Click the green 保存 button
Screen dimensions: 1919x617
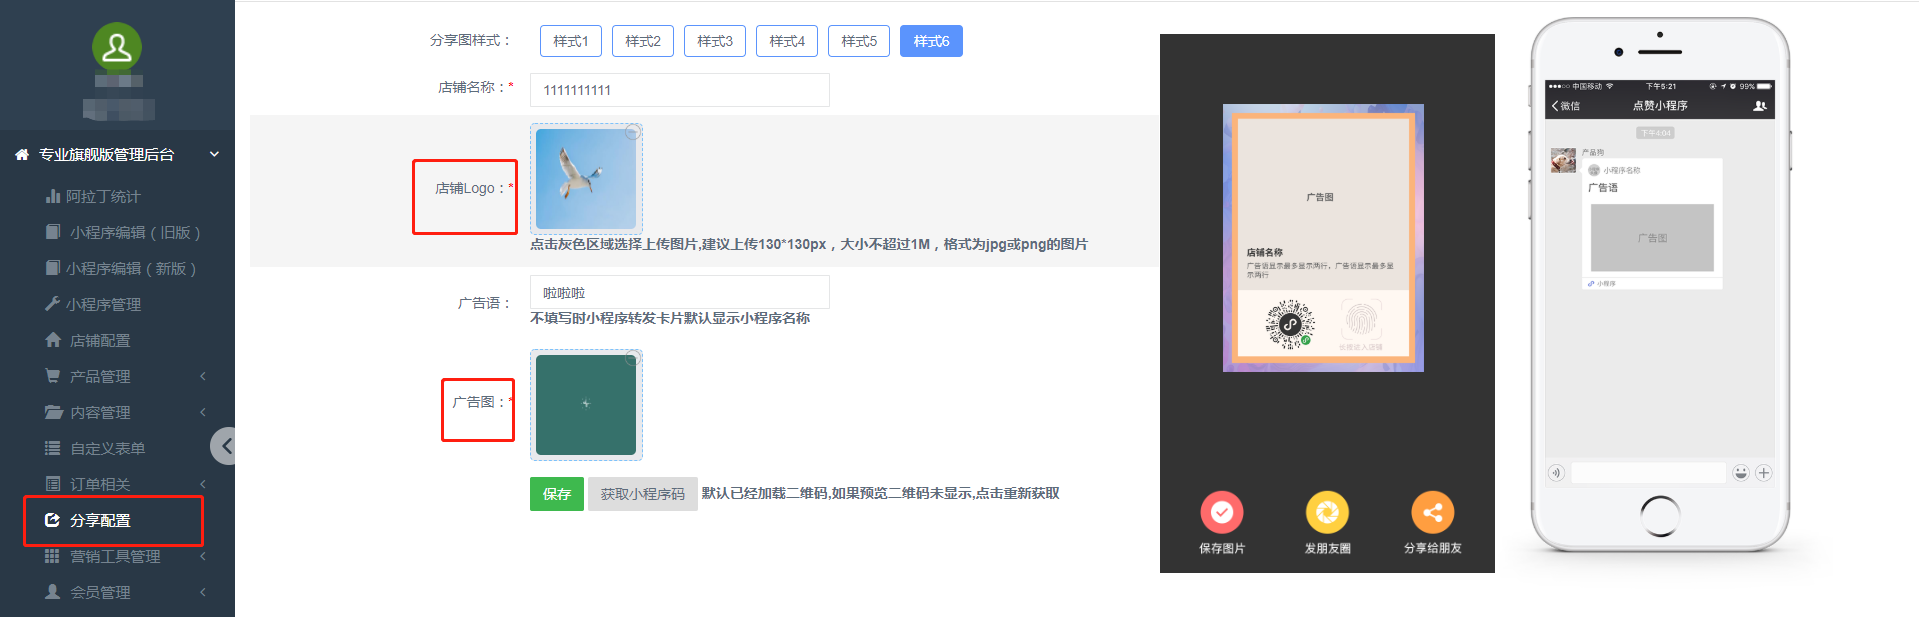tap(557, 494)
